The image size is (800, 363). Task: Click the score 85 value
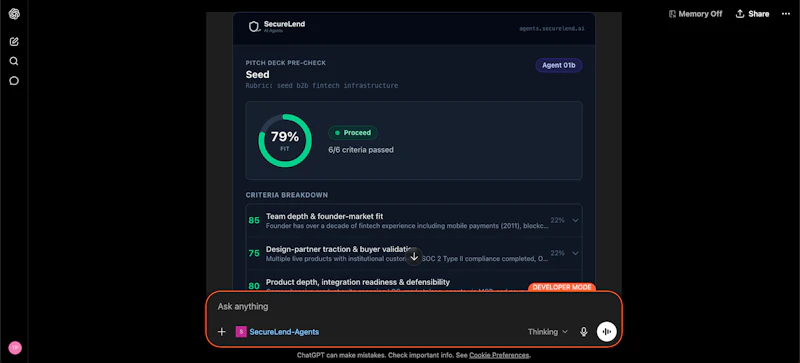click(x=254, y=221)
